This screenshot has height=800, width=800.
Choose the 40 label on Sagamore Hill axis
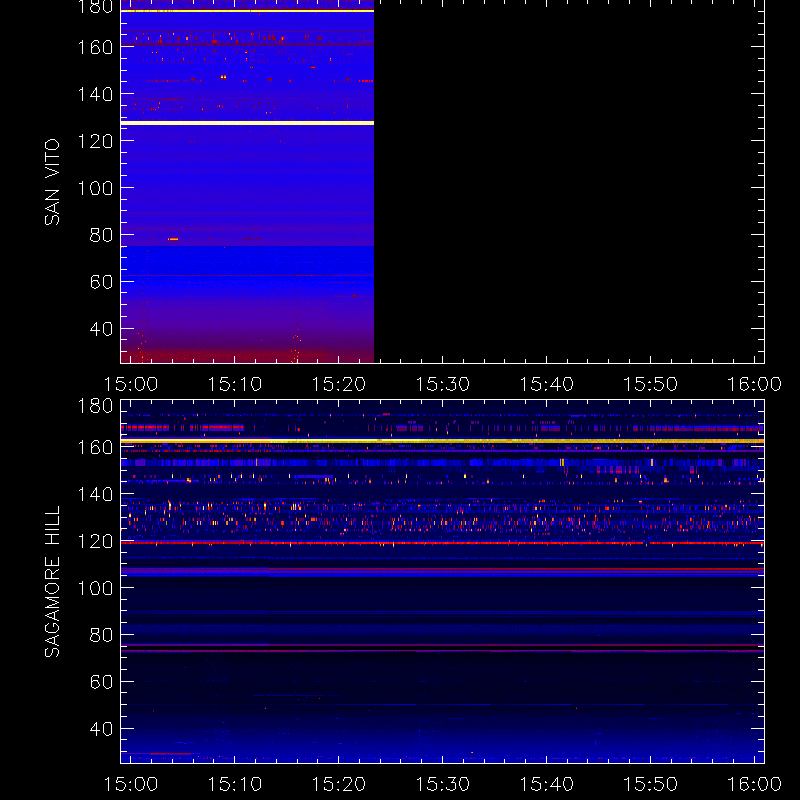click(x=101, y=729)
